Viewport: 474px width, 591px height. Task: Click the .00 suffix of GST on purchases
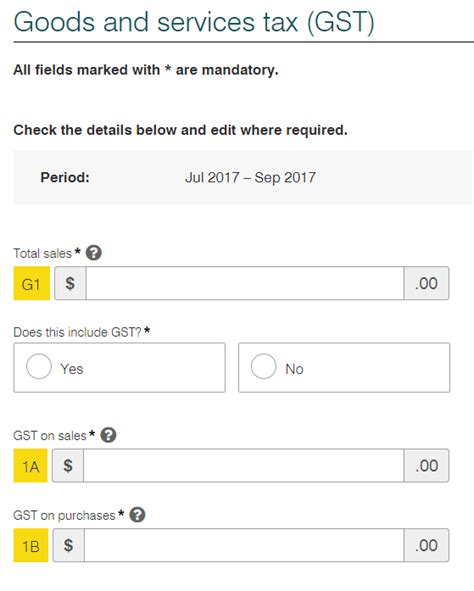pos(427,545)
